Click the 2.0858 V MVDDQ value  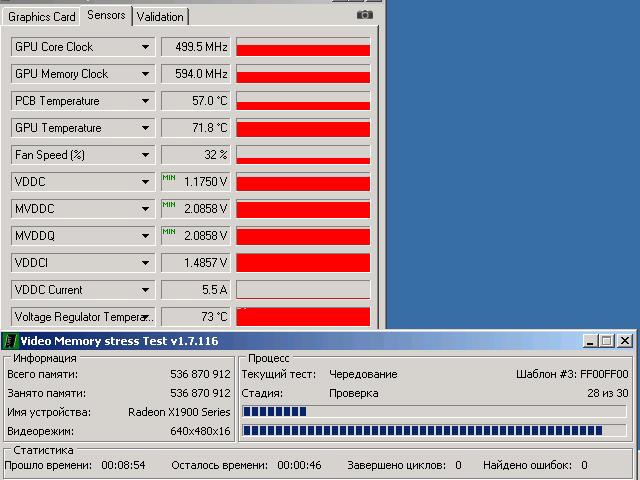point(196,236)
